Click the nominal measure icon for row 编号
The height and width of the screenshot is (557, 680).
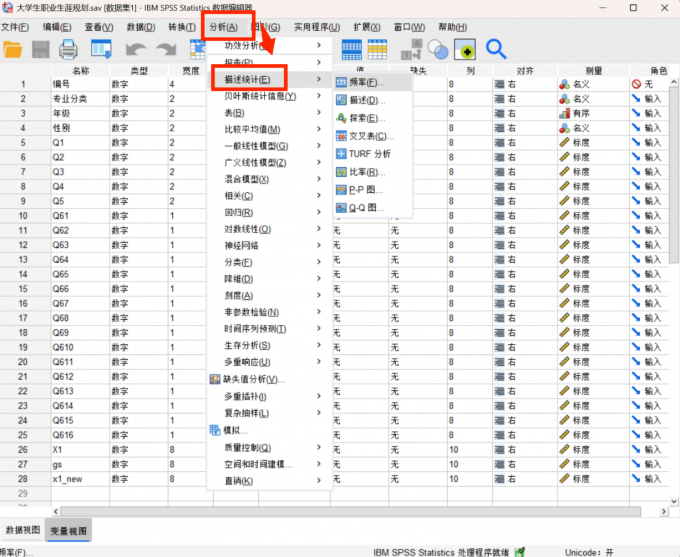click(564, 85)
